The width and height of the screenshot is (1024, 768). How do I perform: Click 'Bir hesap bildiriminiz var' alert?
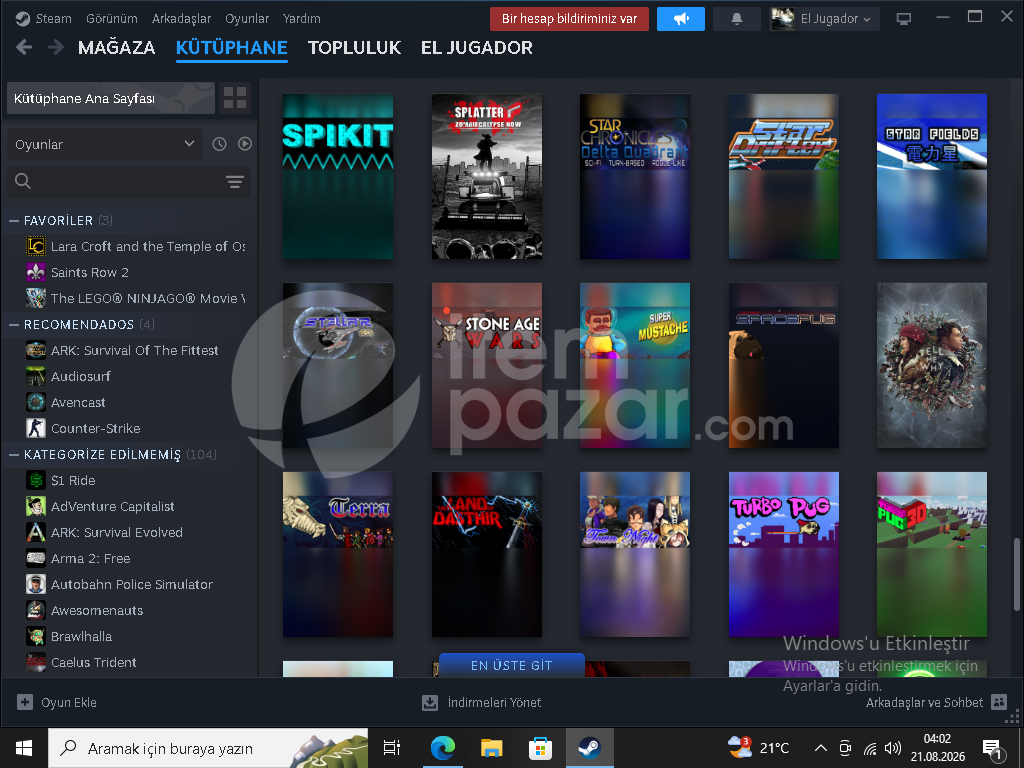tap(569, 19)
